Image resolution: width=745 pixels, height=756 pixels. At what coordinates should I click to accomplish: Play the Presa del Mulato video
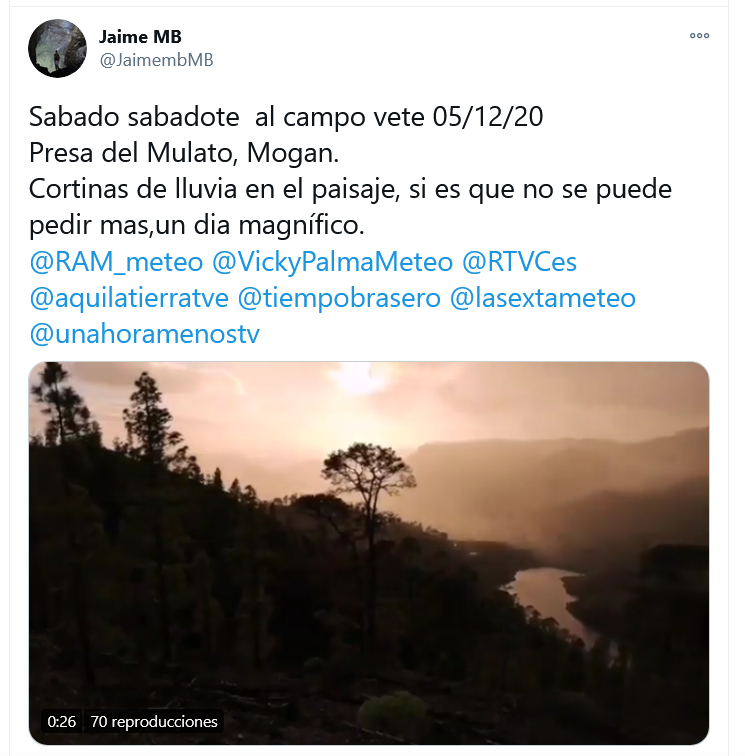pos(369,553)
